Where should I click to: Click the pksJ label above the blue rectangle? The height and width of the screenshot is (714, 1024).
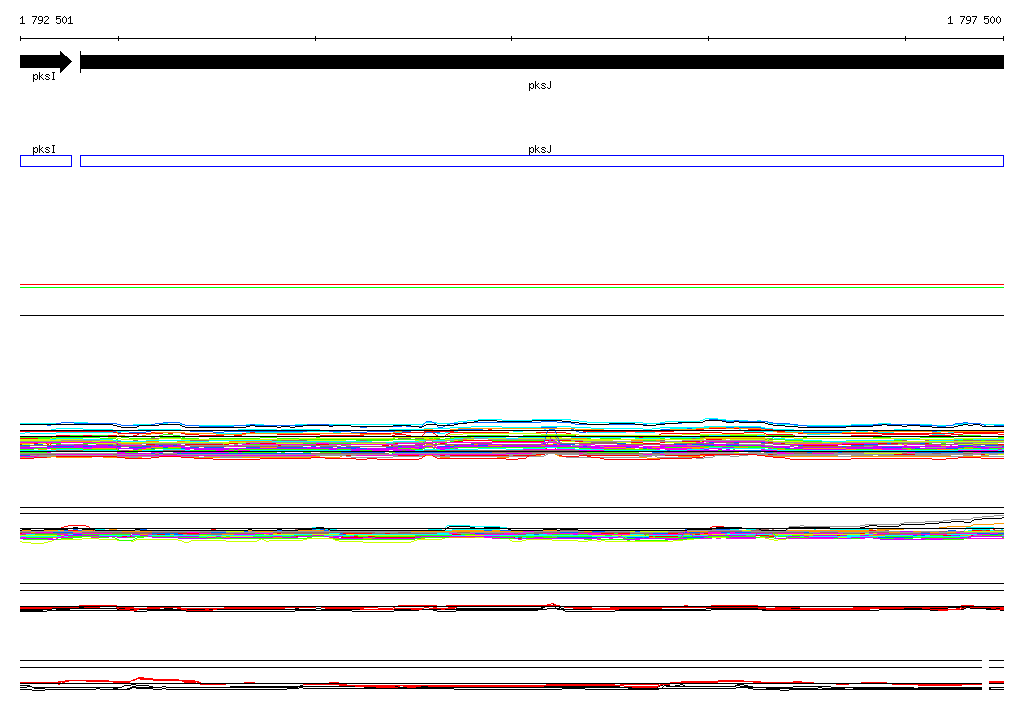540,149
